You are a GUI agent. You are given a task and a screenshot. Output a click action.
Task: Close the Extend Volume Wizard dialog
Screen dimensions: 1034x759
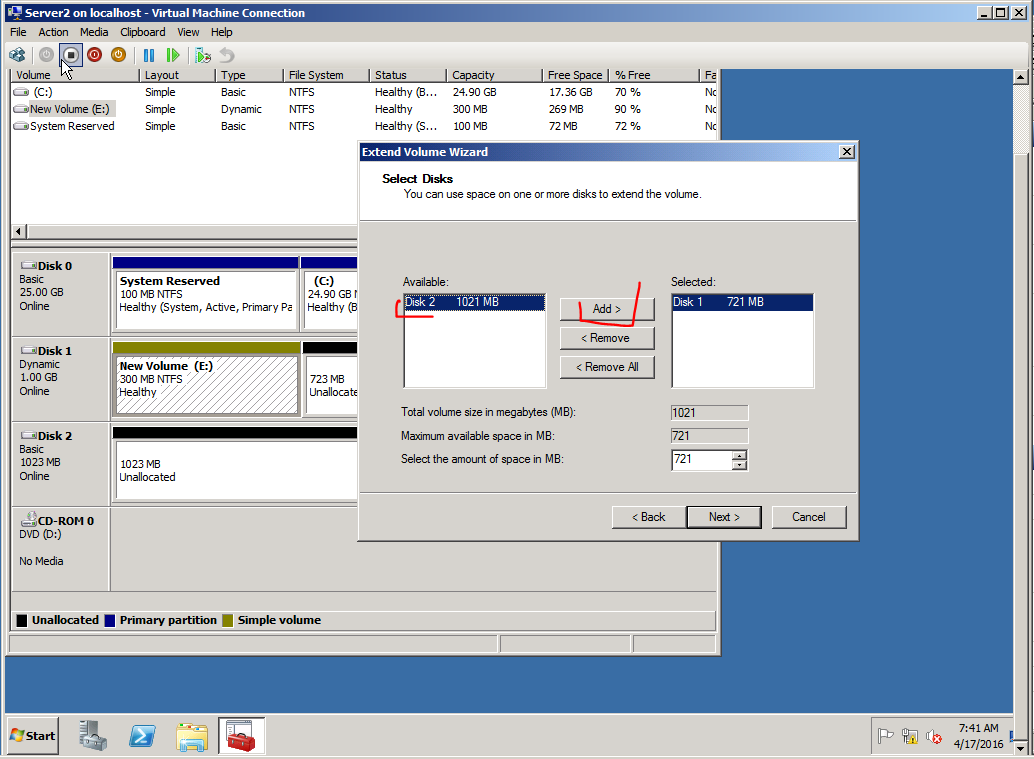pos(847,152)
